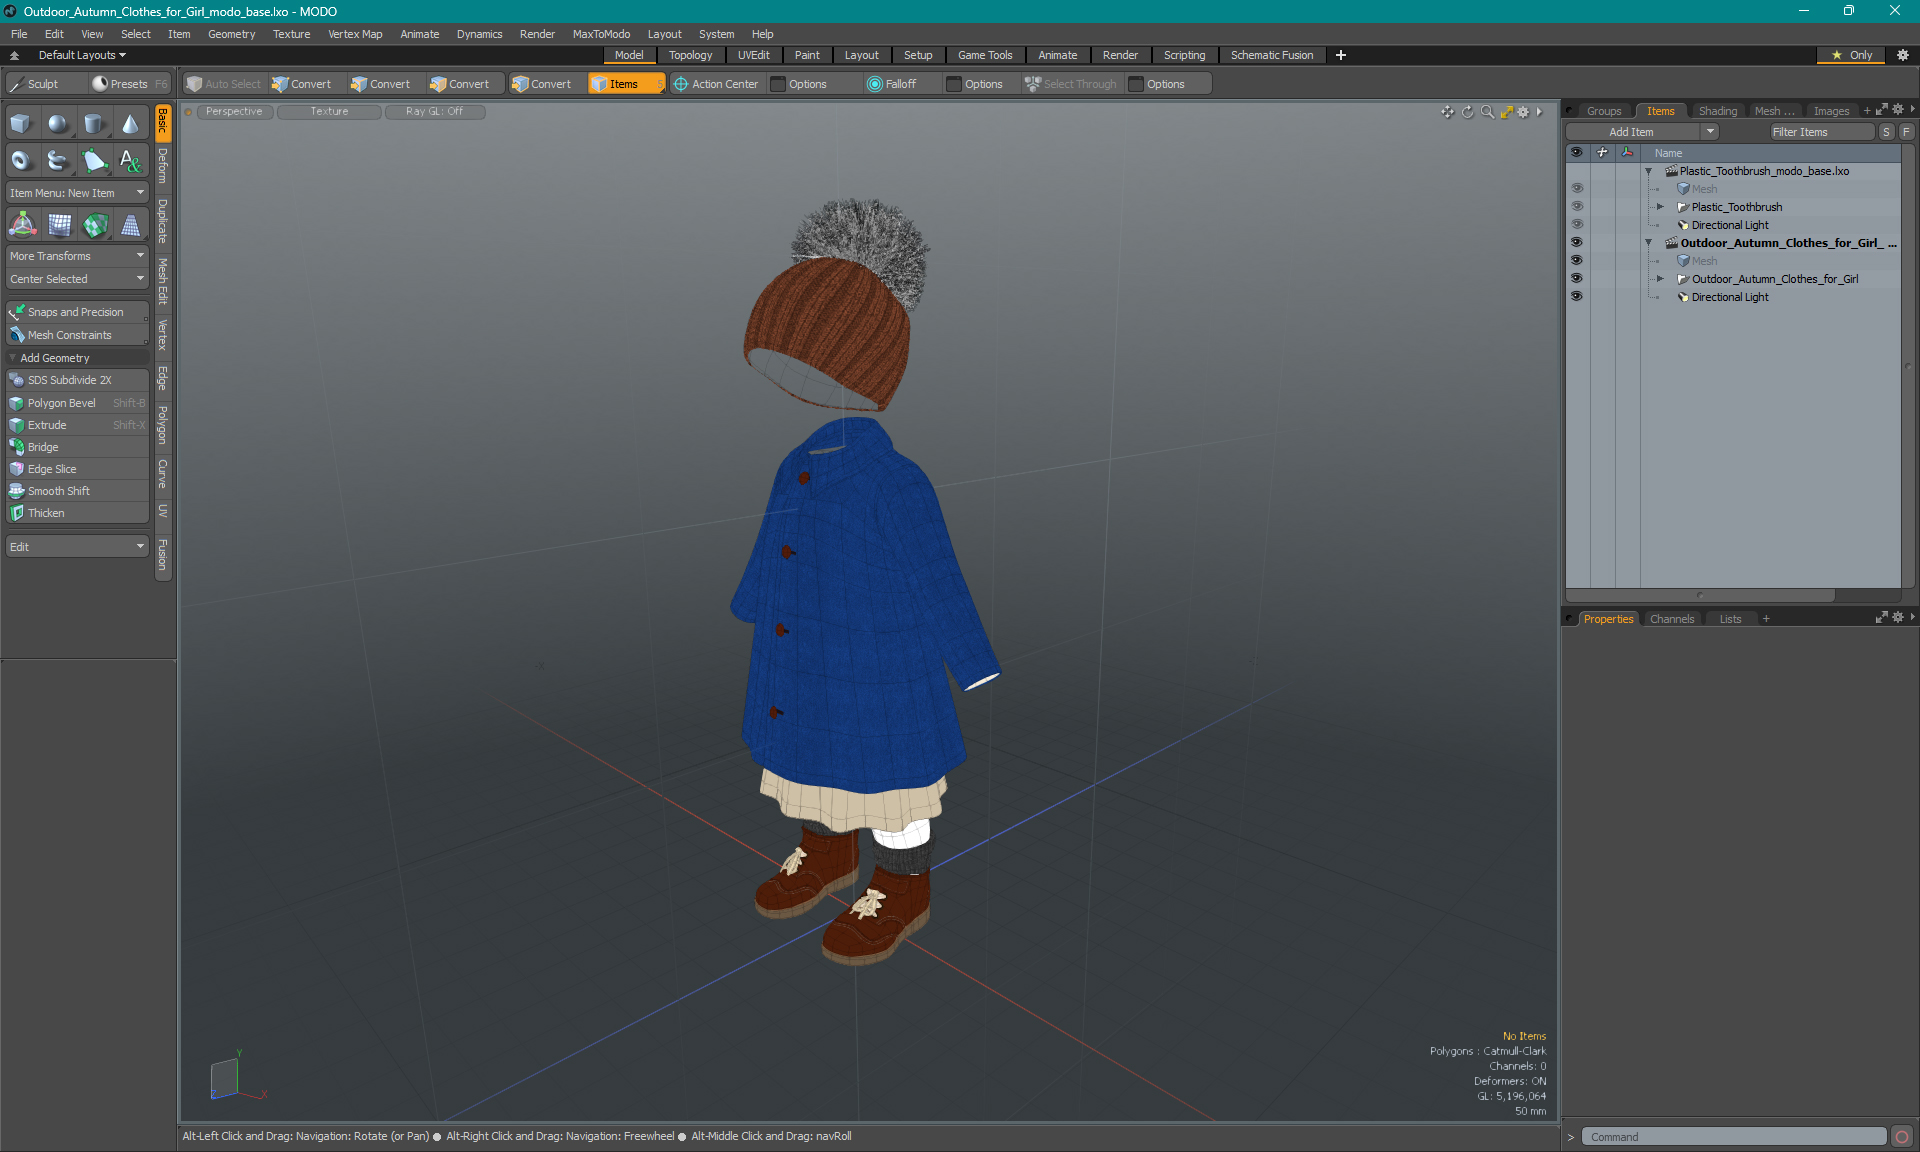Collapse the Plastic_Toothbrush_modo_base.lxo scene

1648,171
